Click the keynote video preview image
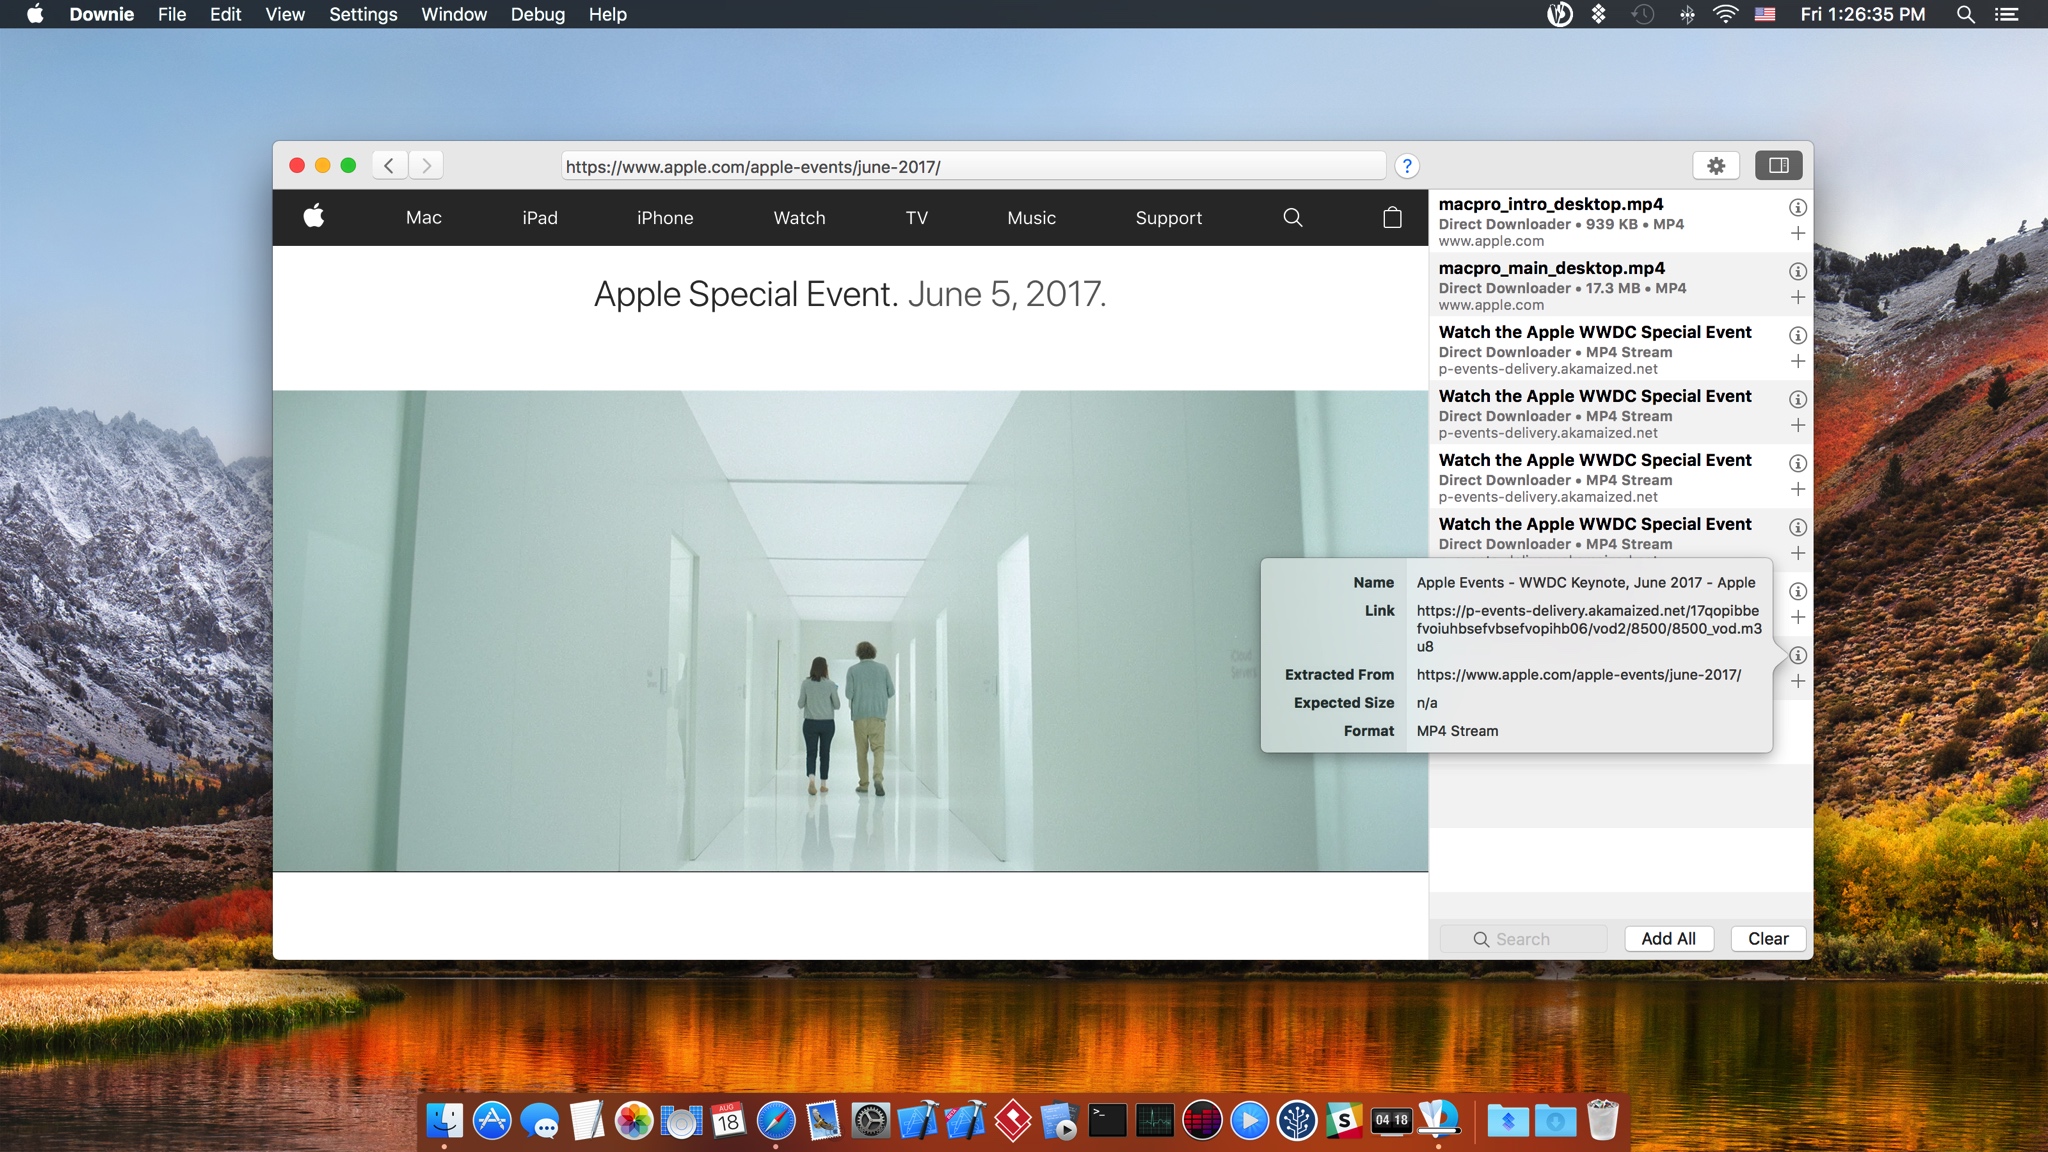 850,631
